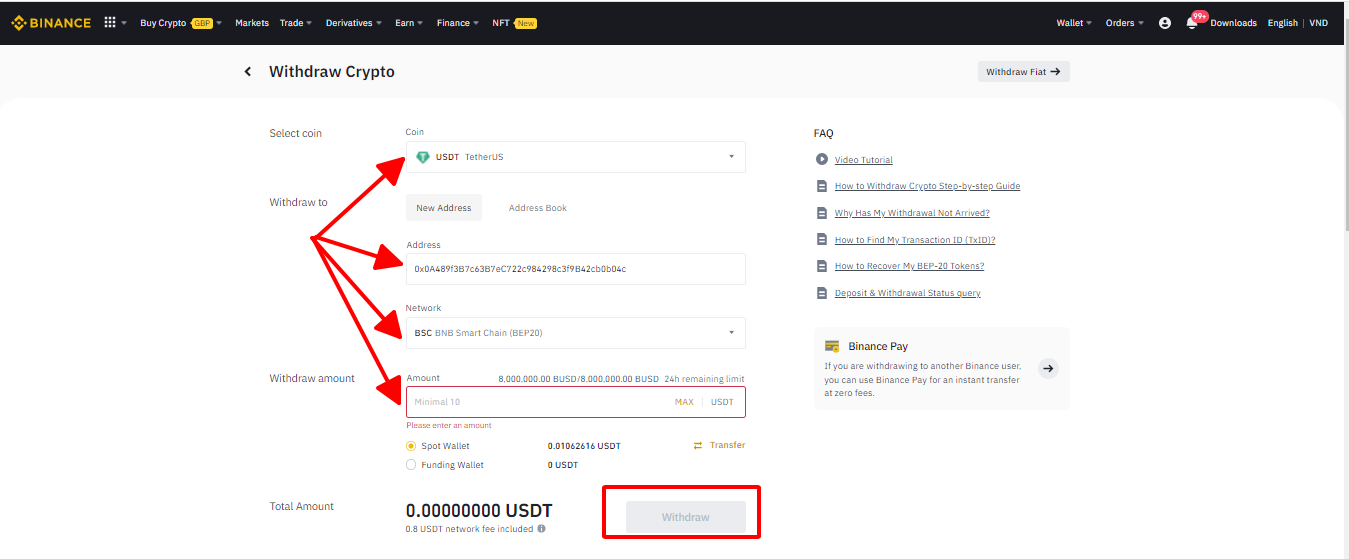Open the Orders dropdown menu

coord(1125,23)
